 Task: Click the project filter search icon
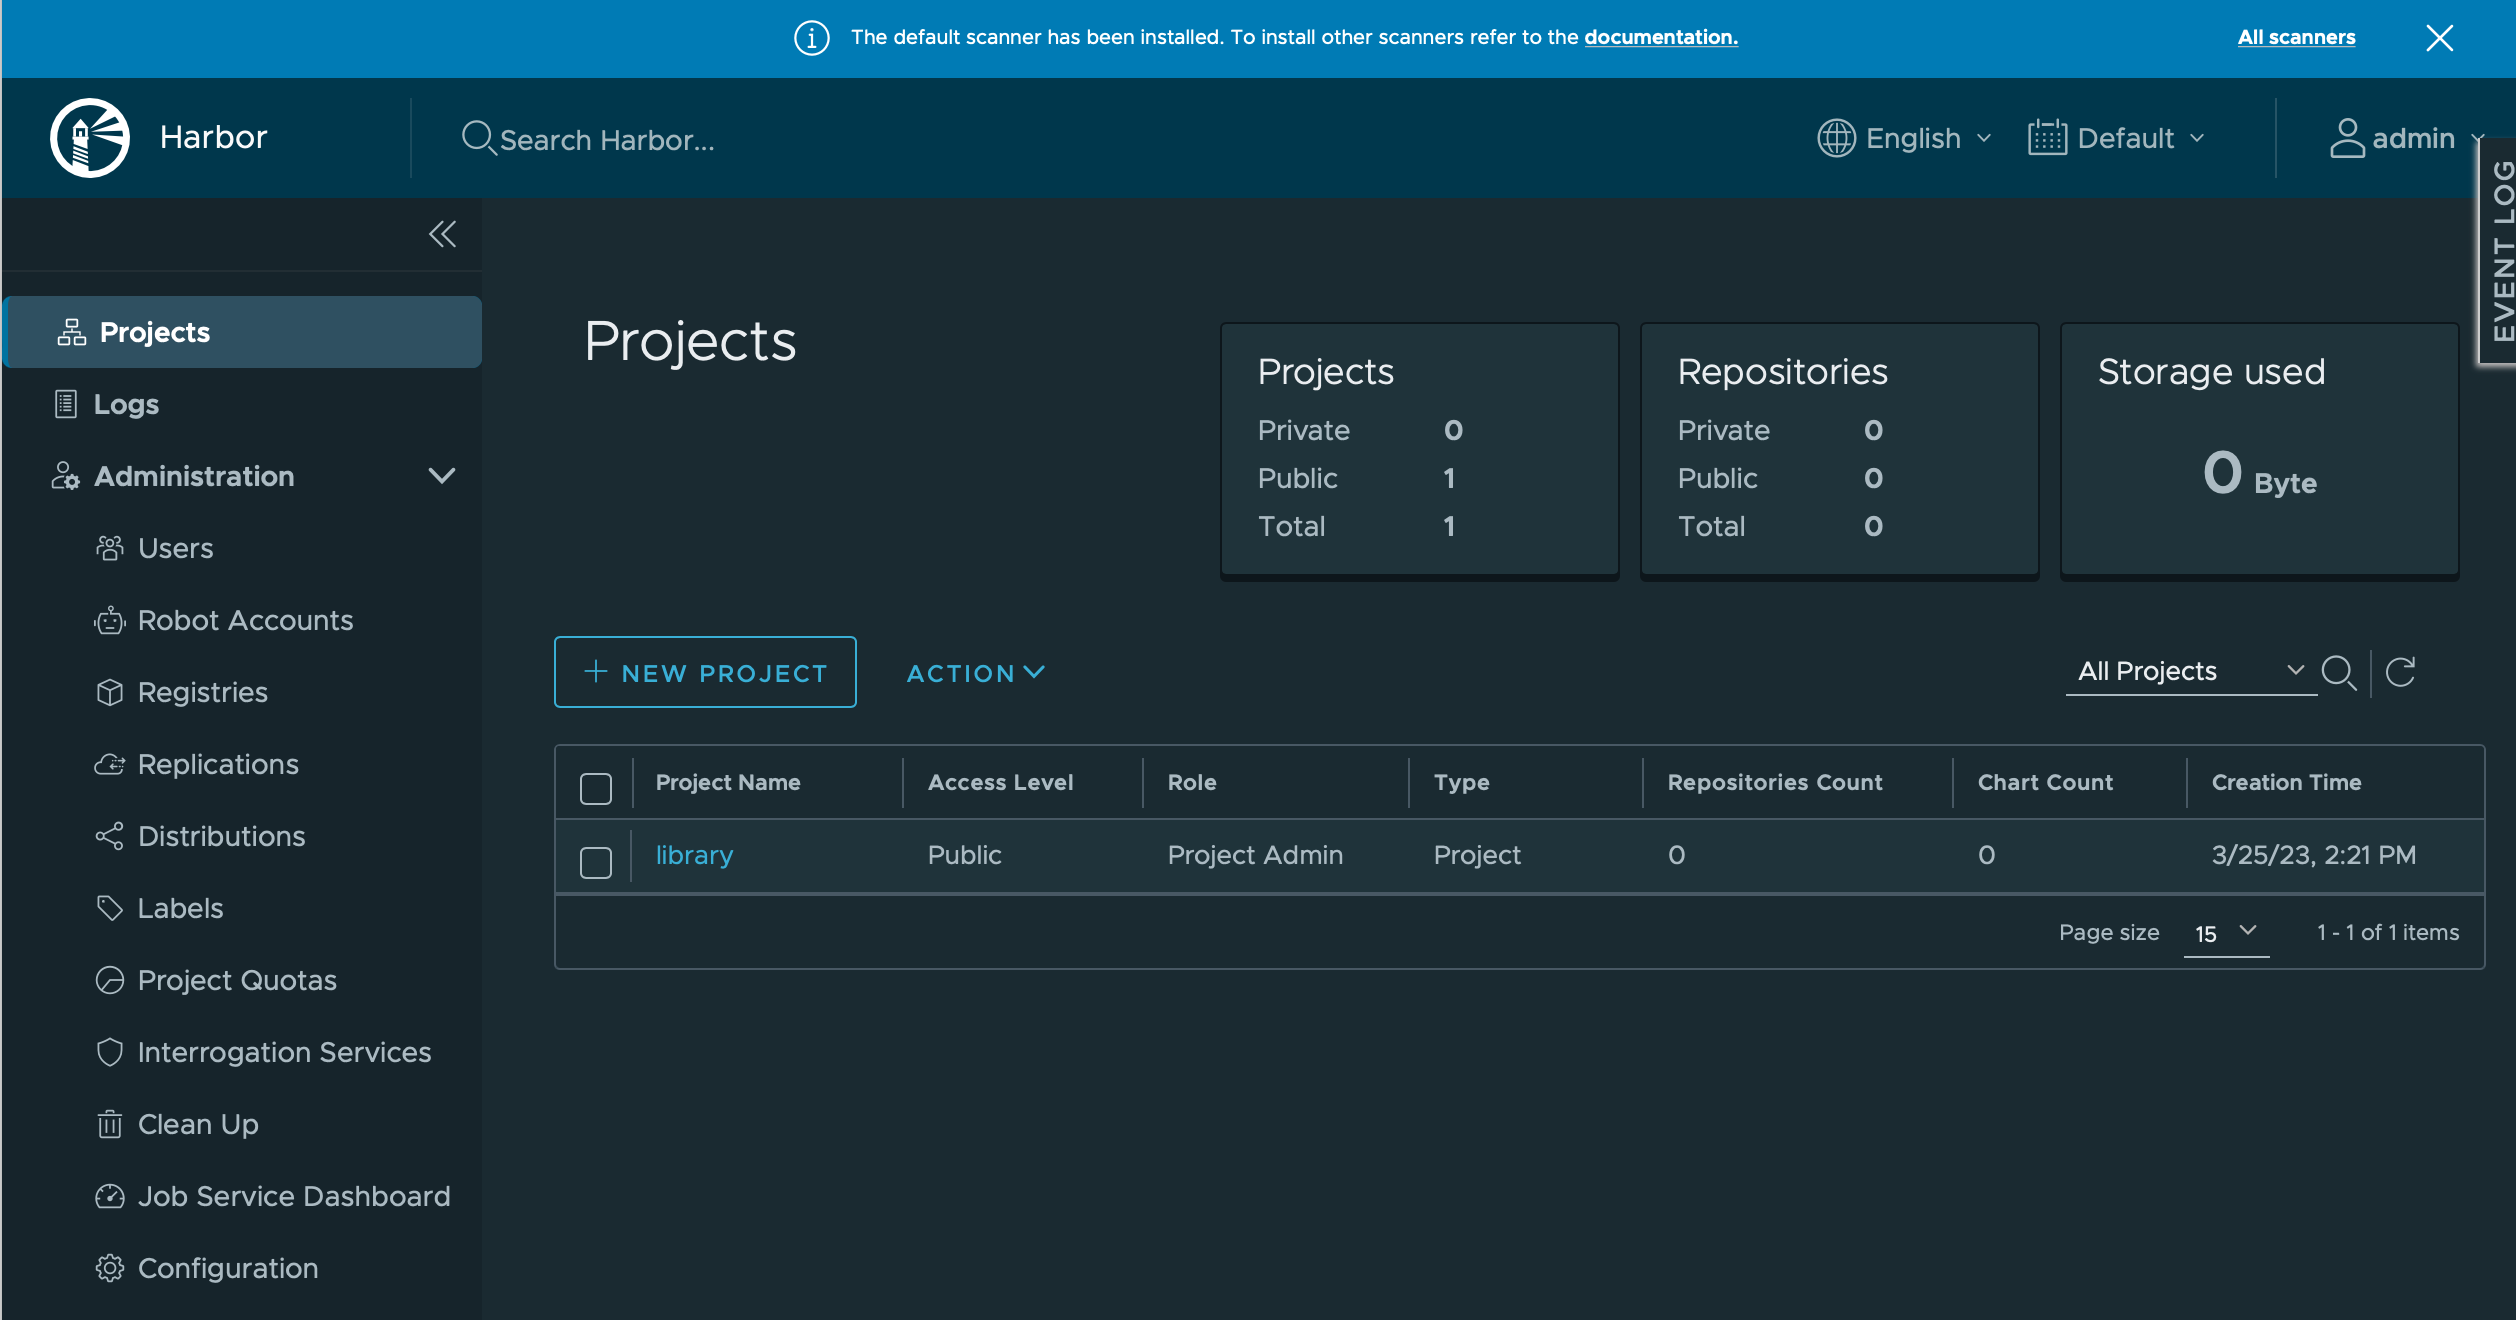click(x=2339, y=672)
